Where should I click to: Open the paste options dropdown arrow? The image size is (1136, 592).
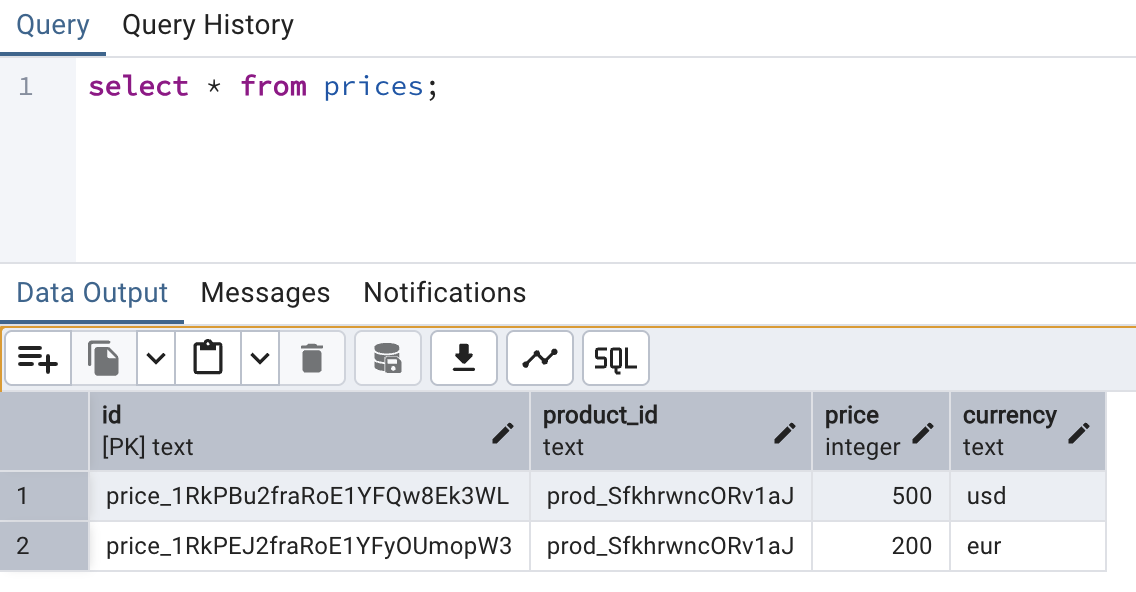(x=260, y=358)
